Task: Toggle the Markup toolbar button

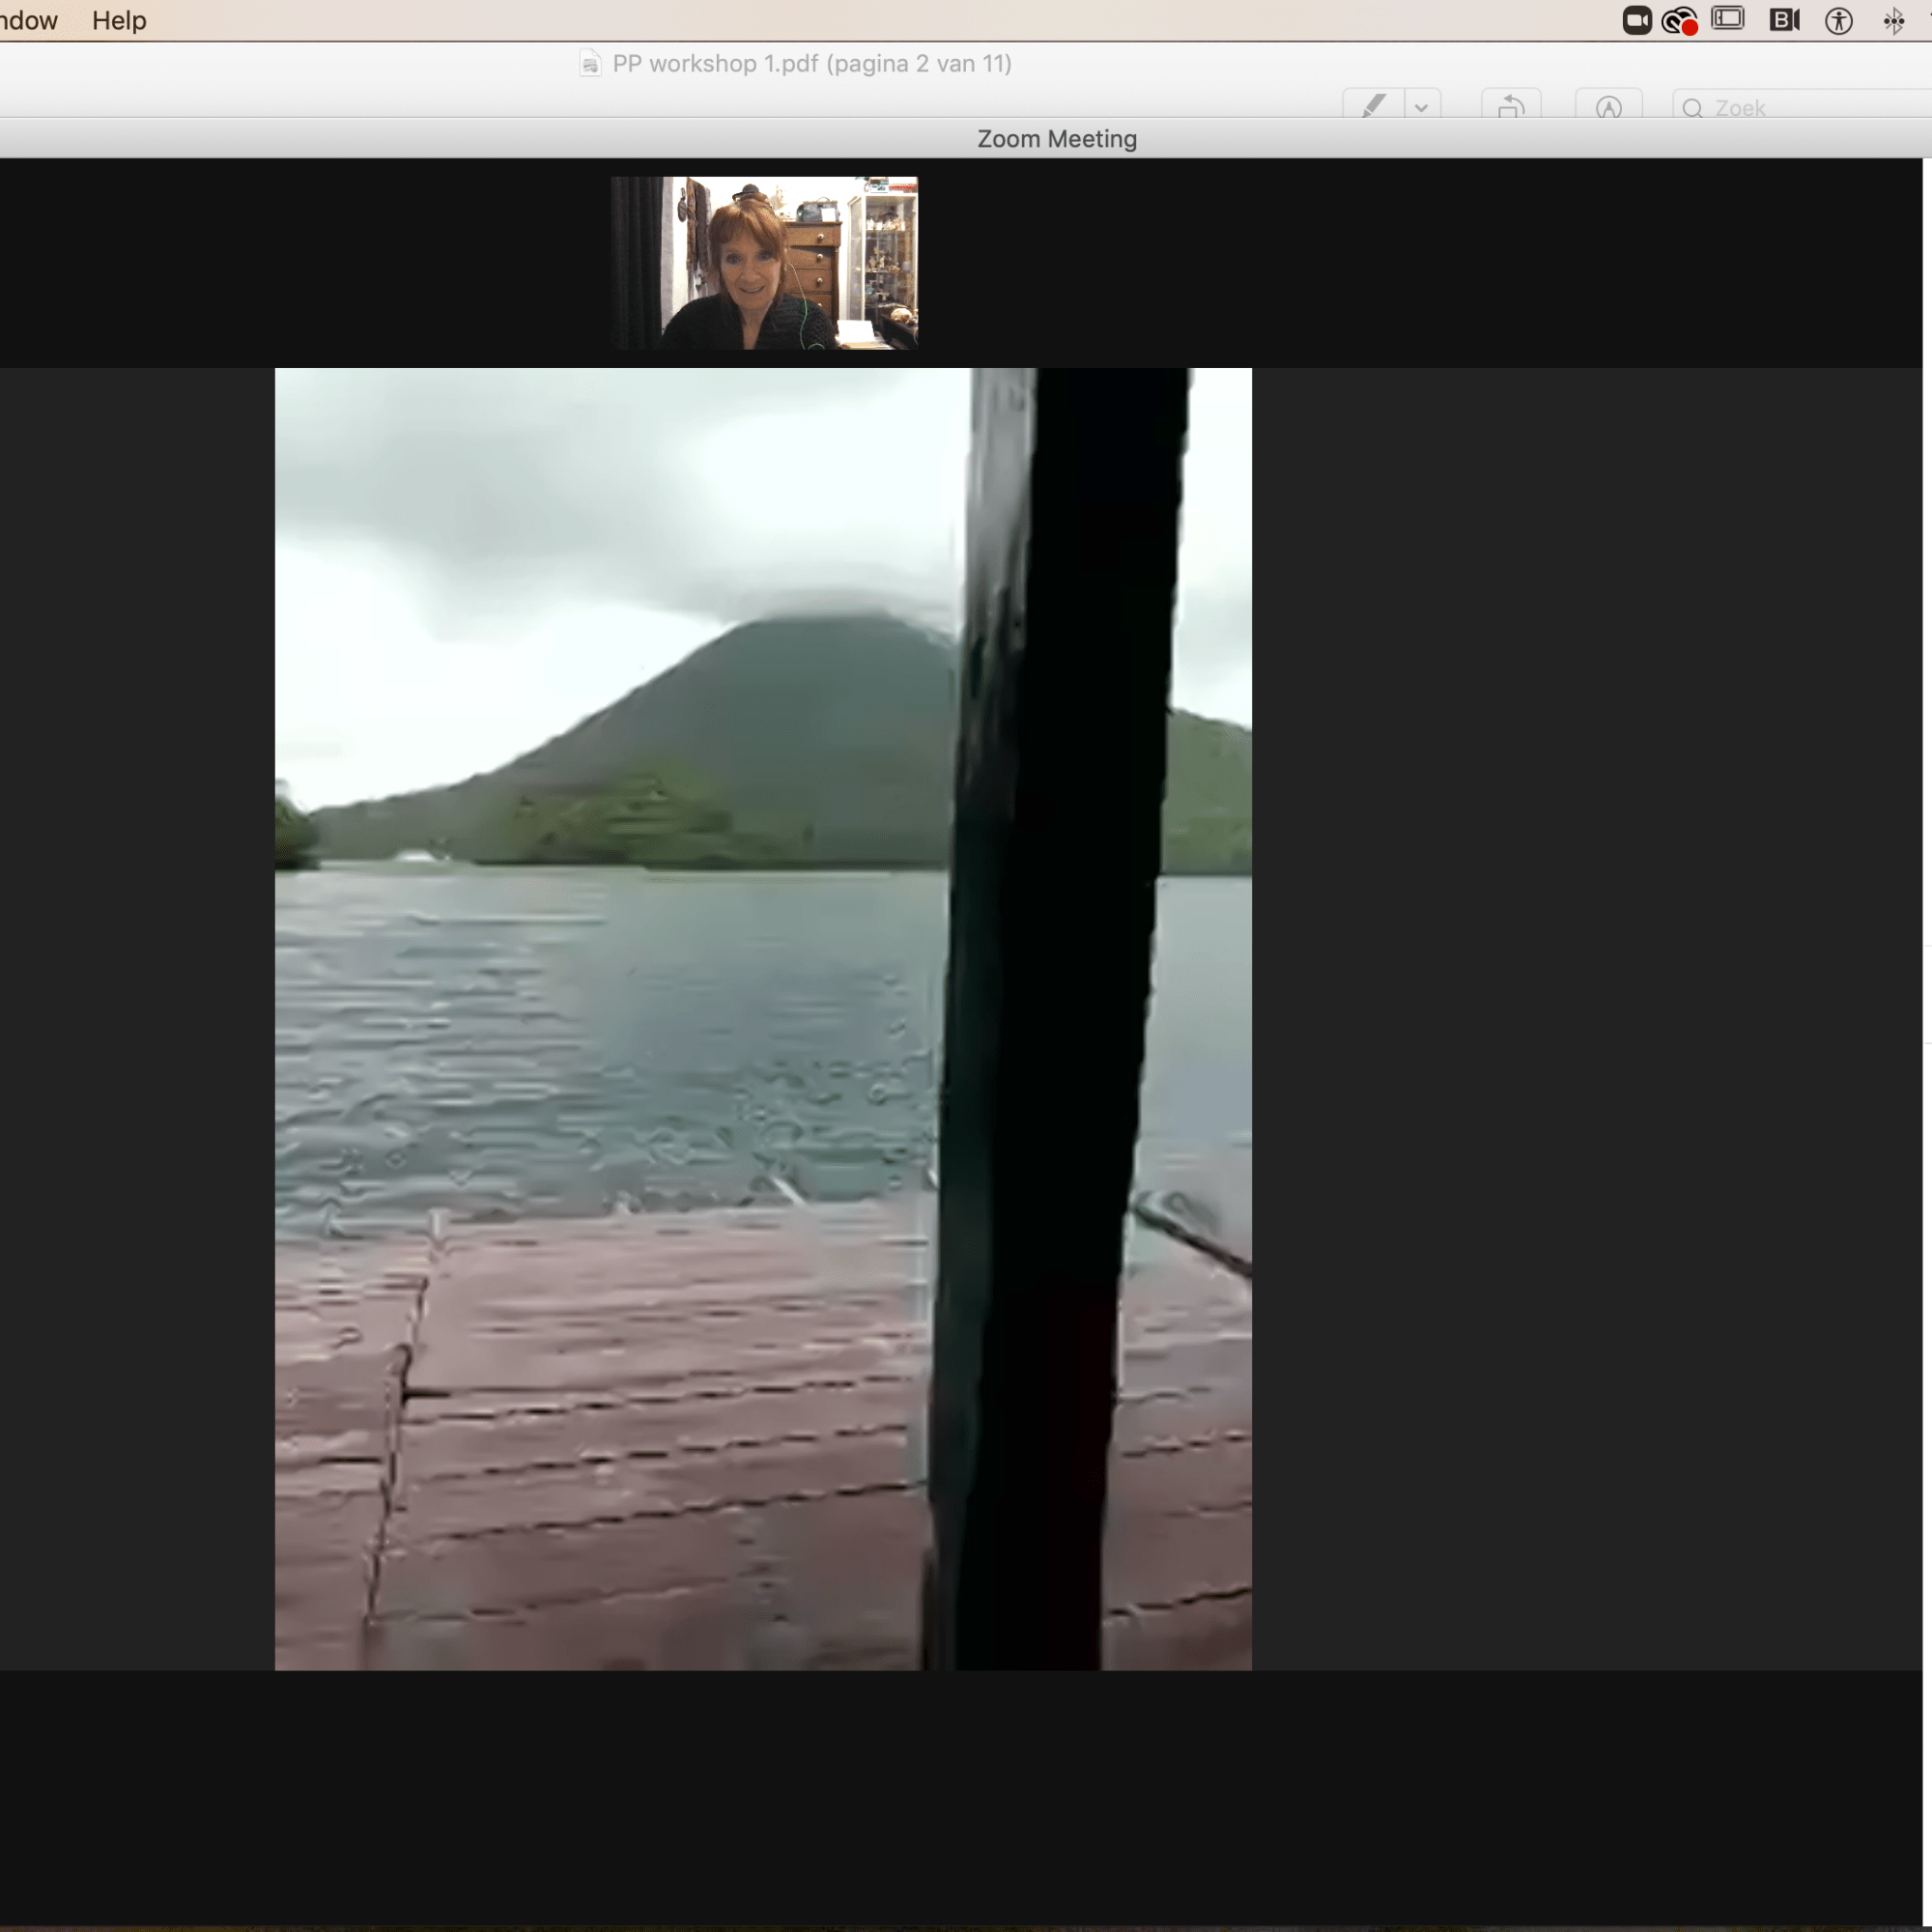Action: pyautogui.click(x=1608, y=106)
